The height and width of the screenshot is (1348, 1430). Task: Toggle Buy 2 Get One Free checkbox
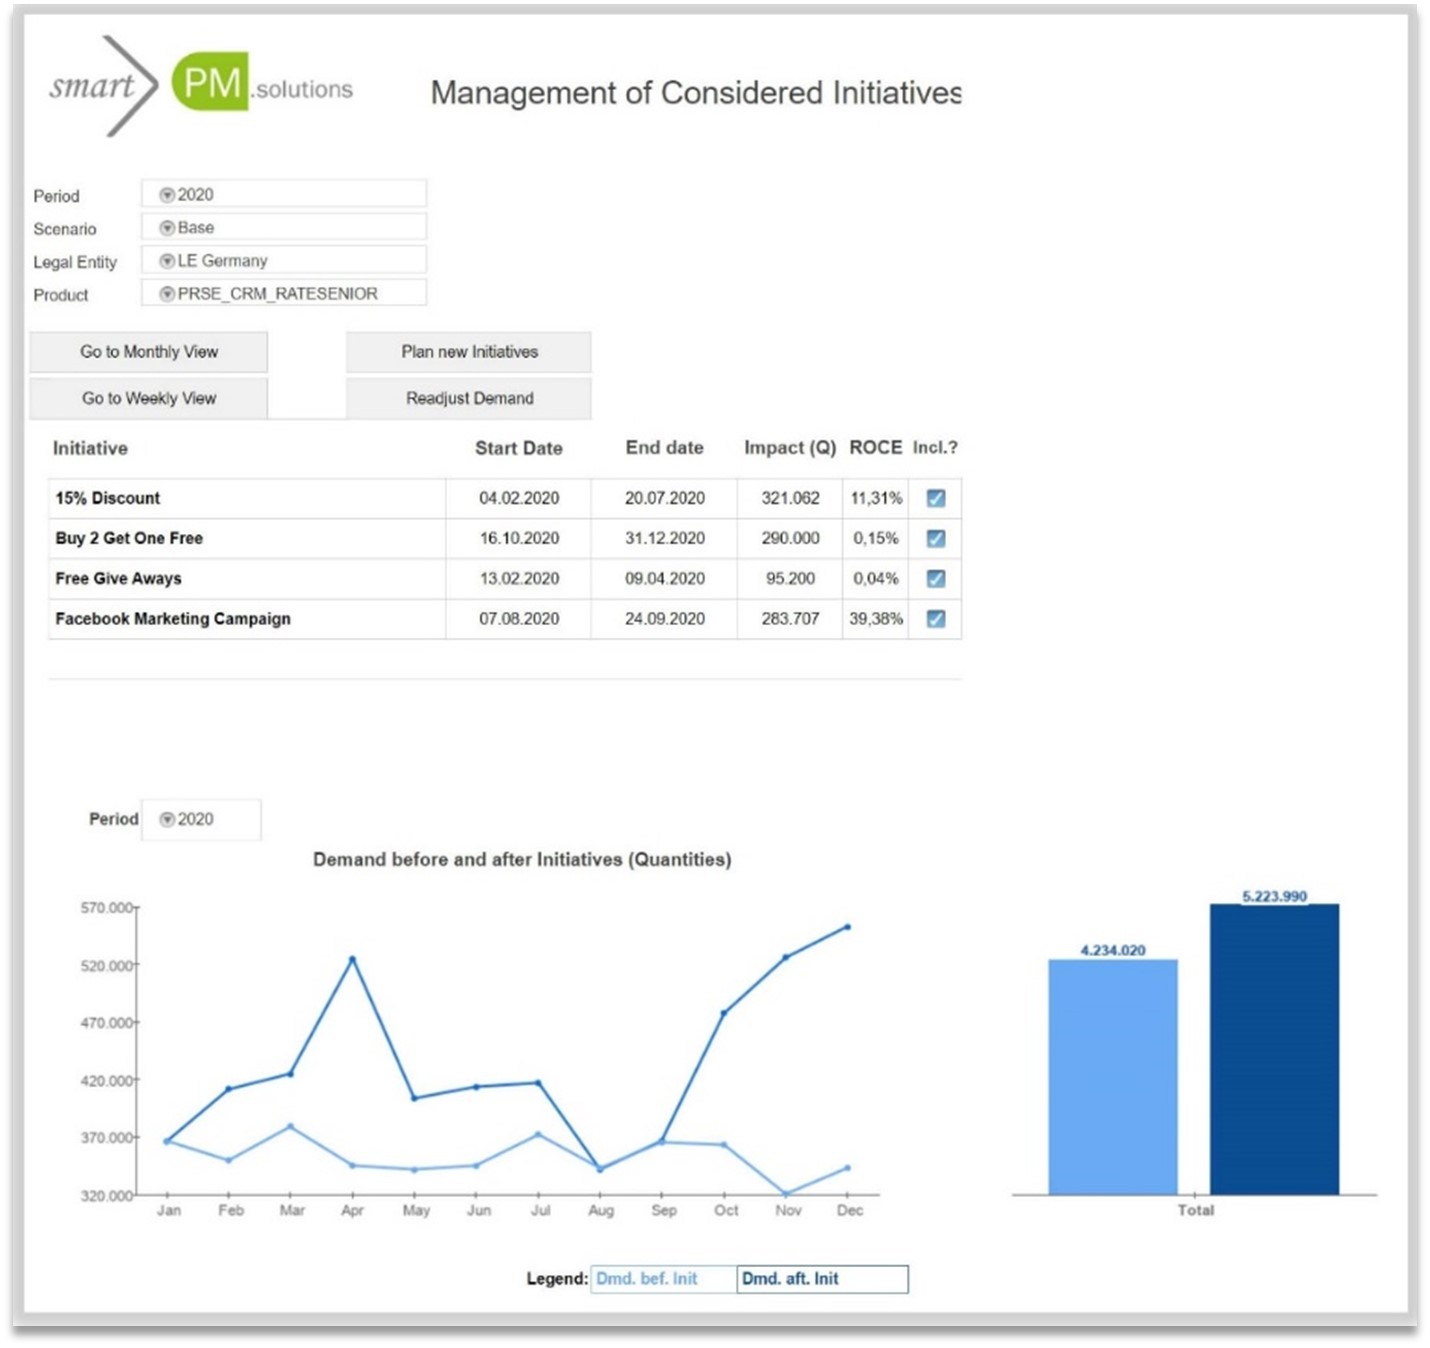click(x=936, y=538)
